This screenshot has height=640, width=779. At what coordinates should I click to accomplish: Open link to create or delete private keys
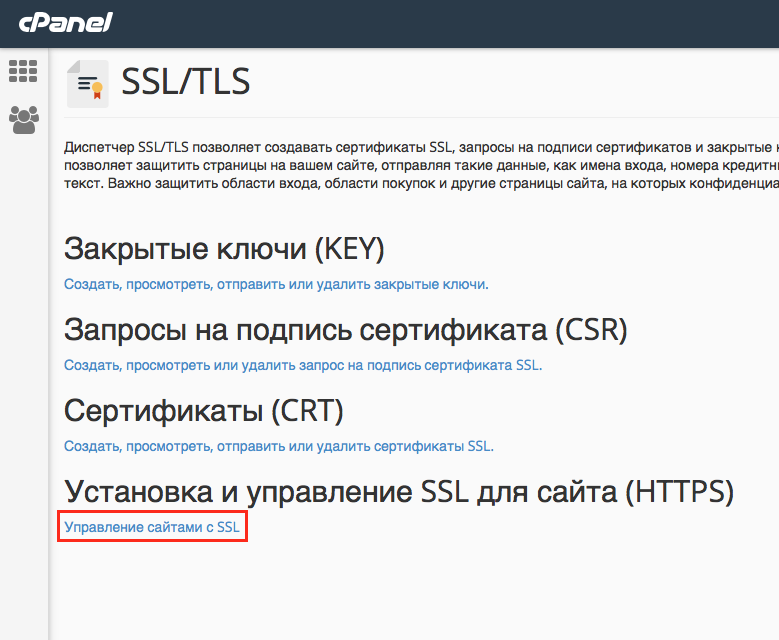pyautogui.click(x=276, y=284)
